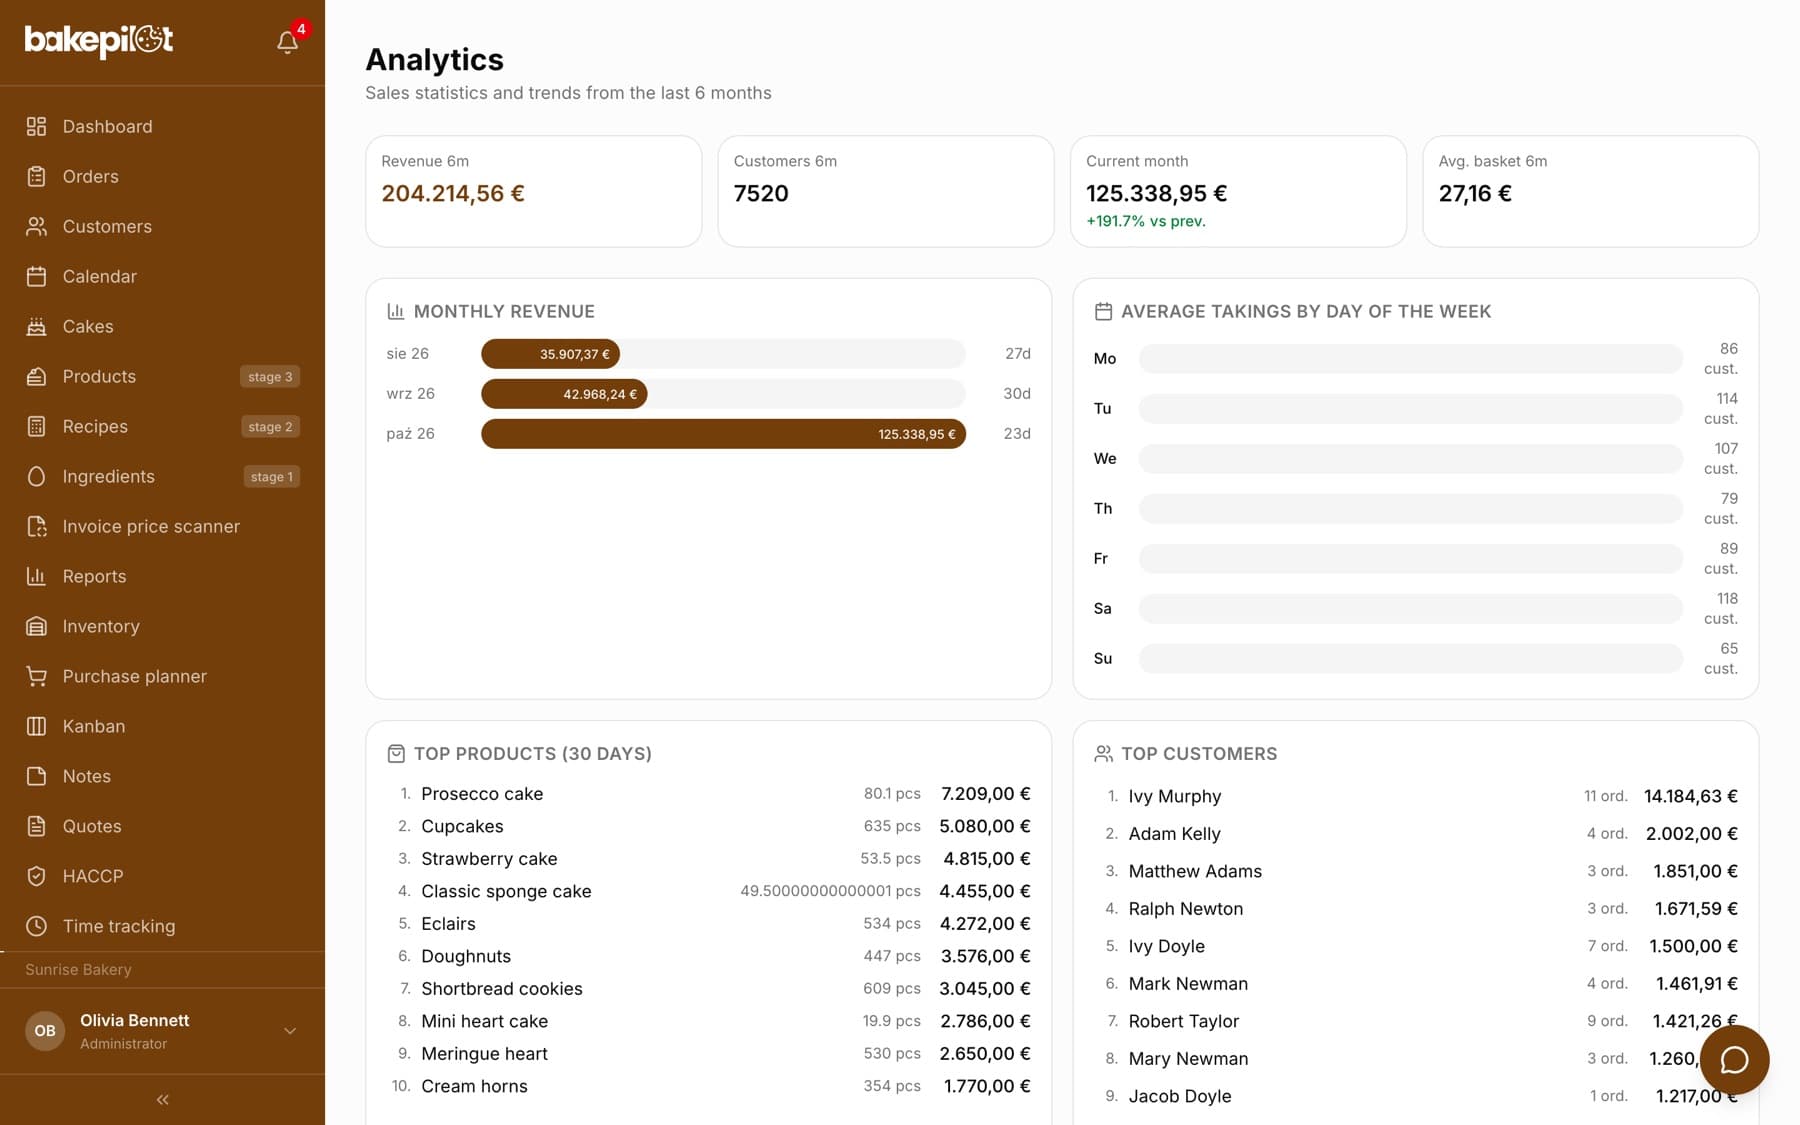
Task: Click the OB user avatar
Action: pos(45,1031)
